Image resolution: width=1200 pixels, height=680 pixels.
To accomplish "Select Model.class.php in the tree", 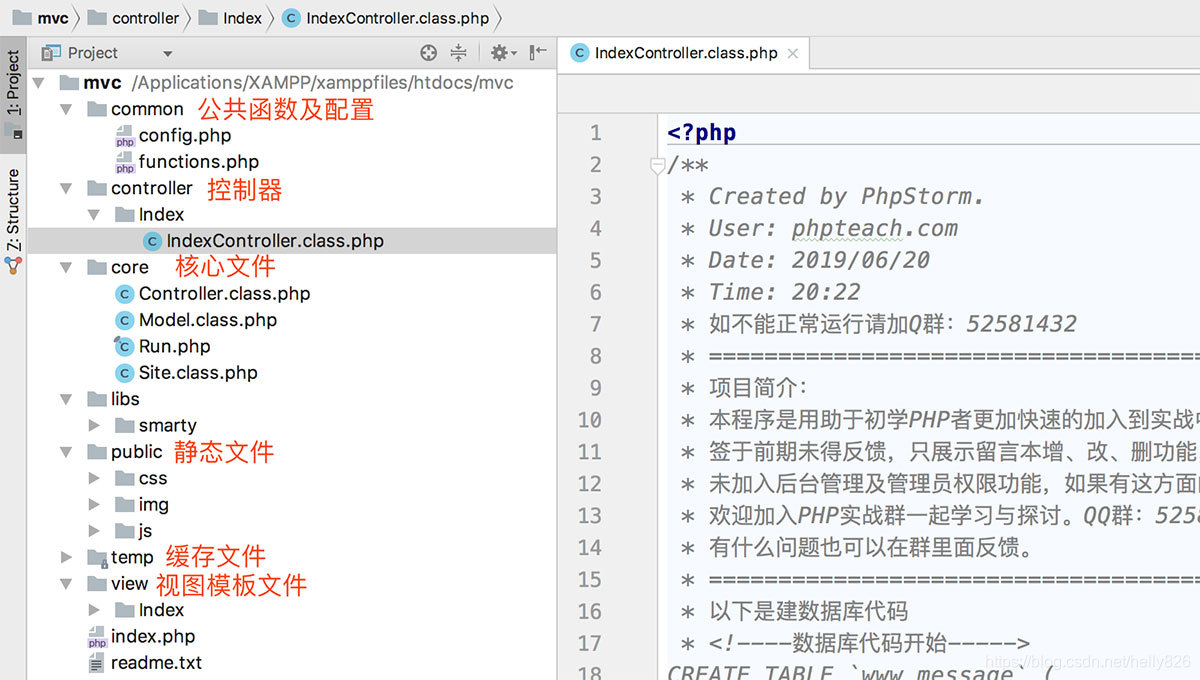I will point(207,320).
